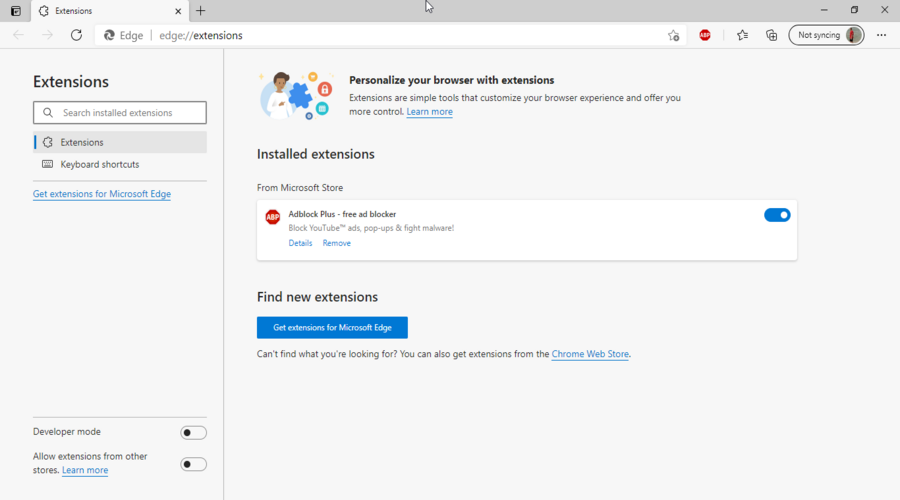The image size is (900, 500).
Task: Click the Not syncing profile button
Action: 826,35
